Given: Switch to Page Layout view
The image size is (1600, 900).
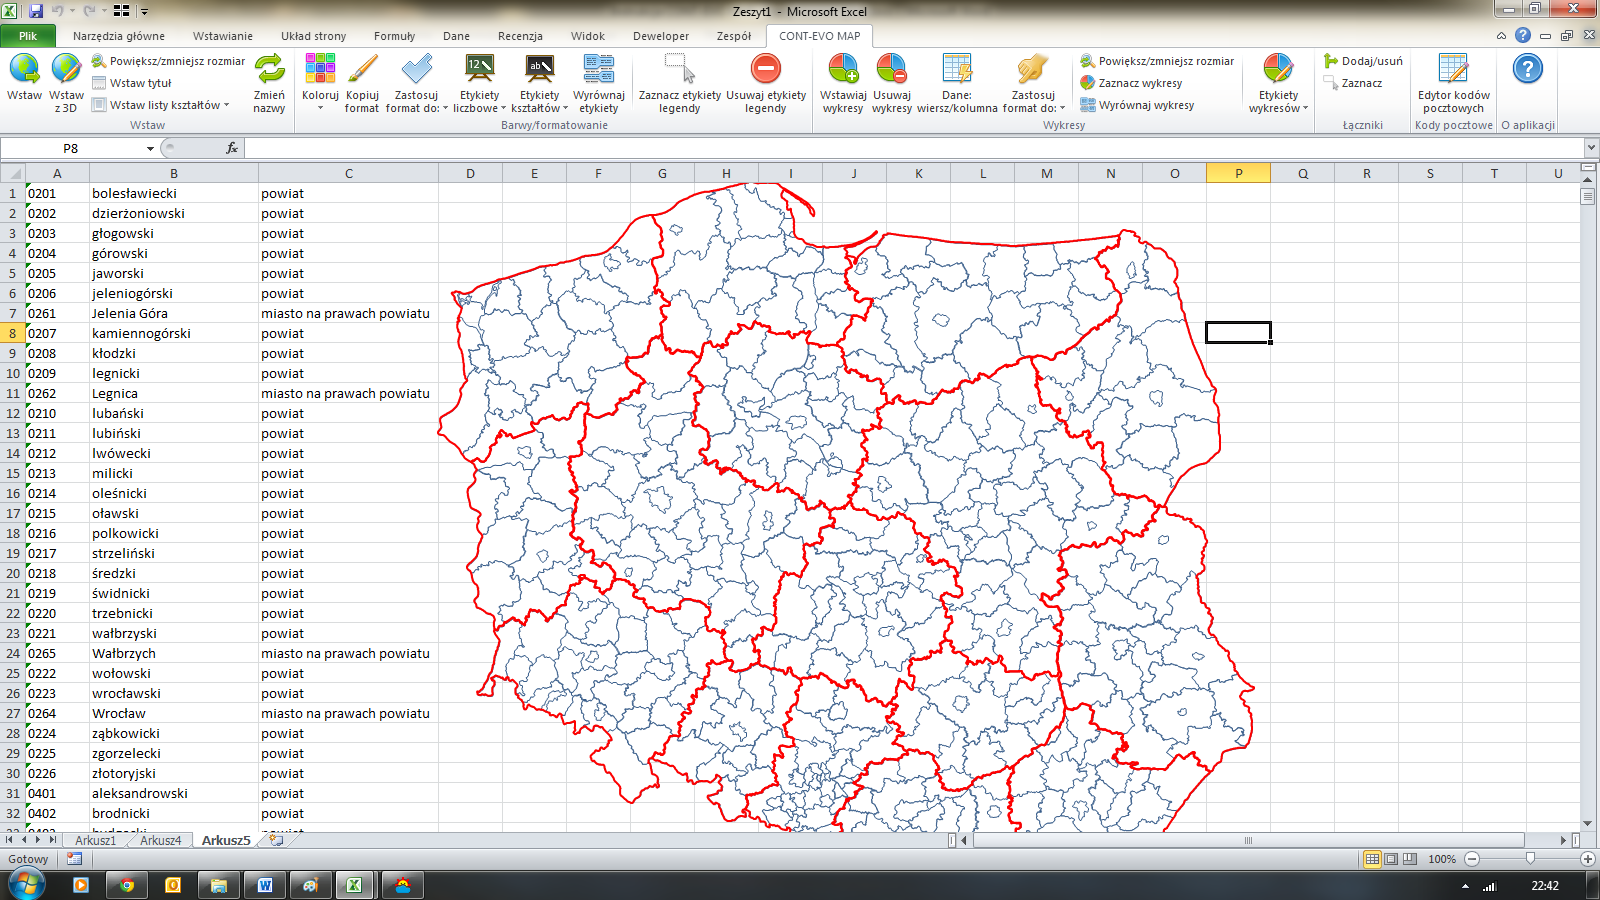Looking at the screenshot, I should click(1391, 859).
